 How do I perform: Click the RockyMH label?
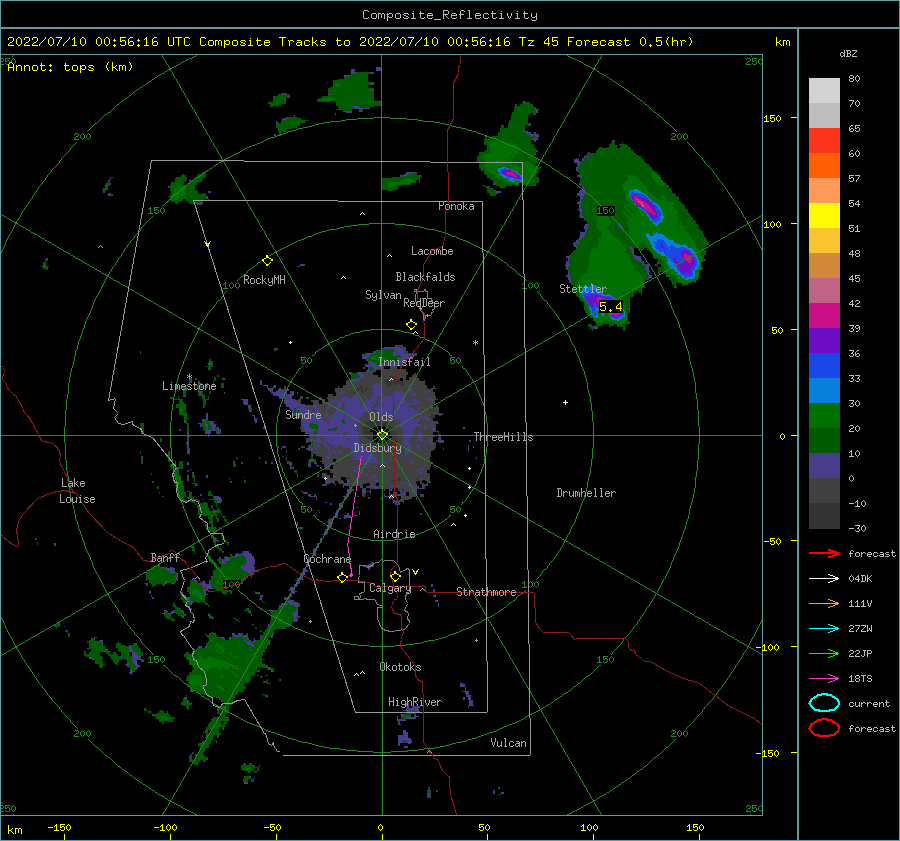click(264, 280)
